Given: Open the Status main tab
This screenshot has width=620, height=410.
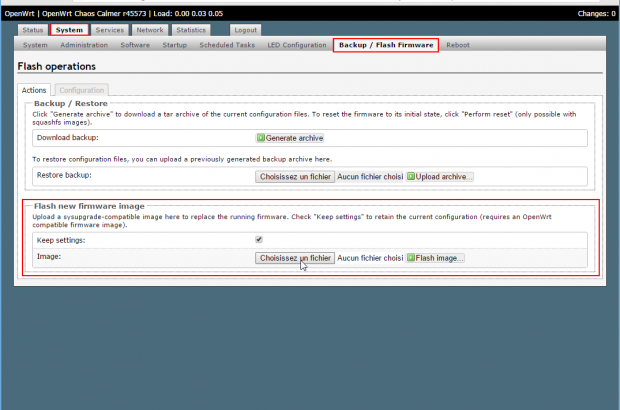Looking at the screenshot, I should pos(32,31).
